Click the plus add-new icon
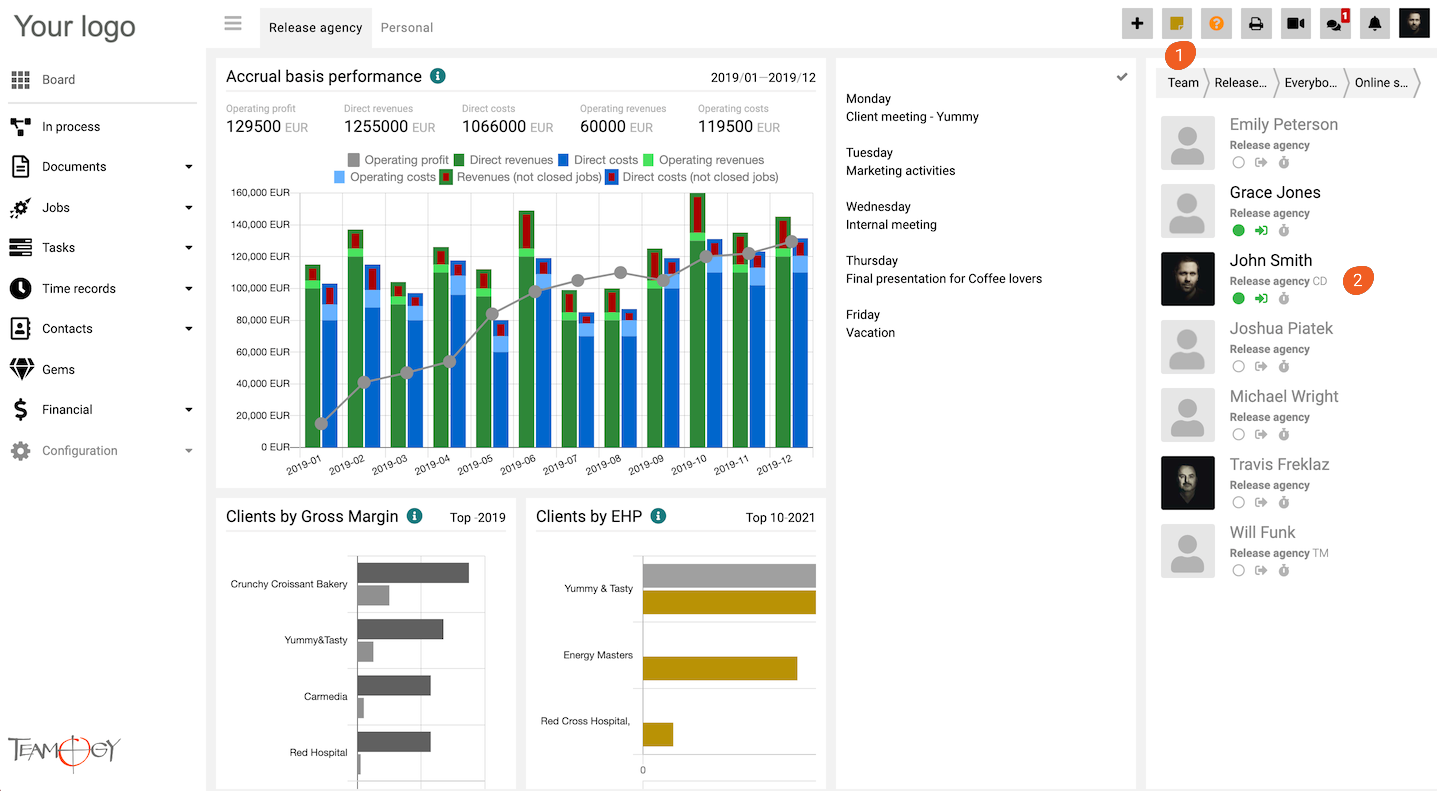Viewport: 1437px width, 791px height. 1137,24
